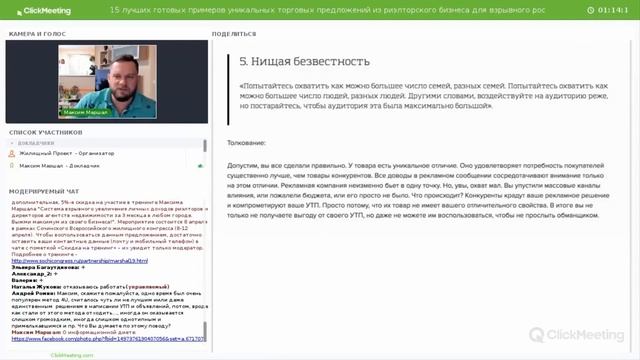
Task: Click the chat message from Эльвира Богаутдинова
Action: click(x=48, y=267)
